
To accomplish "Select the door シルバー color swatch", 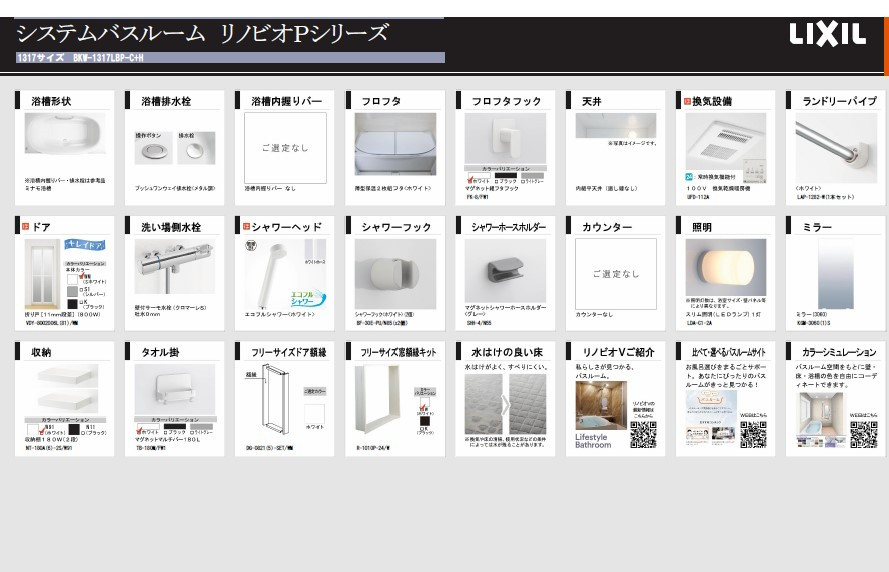I will tap(72, 291).
